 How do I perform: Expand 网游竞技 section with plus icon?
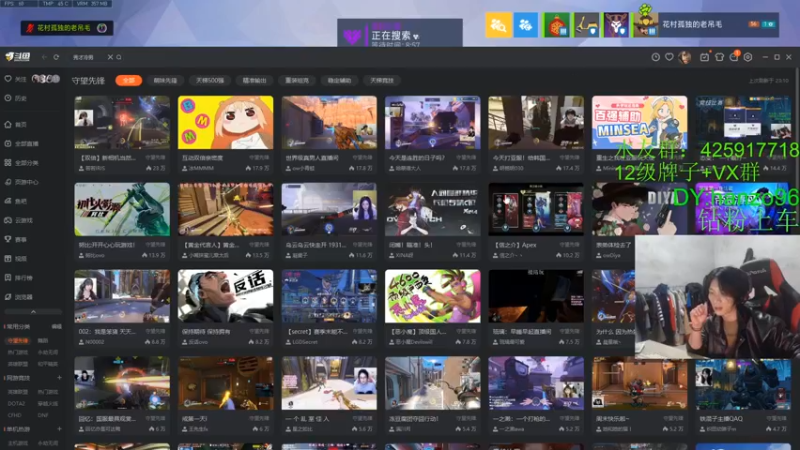click(x=59, y=378)
